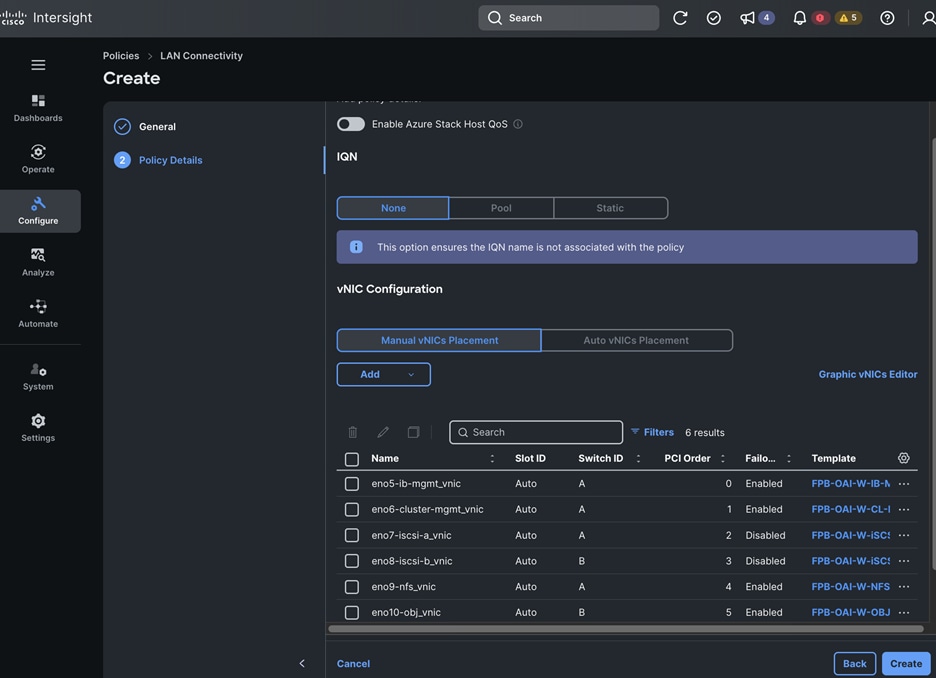Click the horizontal scrollbar under the table
This screenshot has width=936, height=678.
point(626,628)
